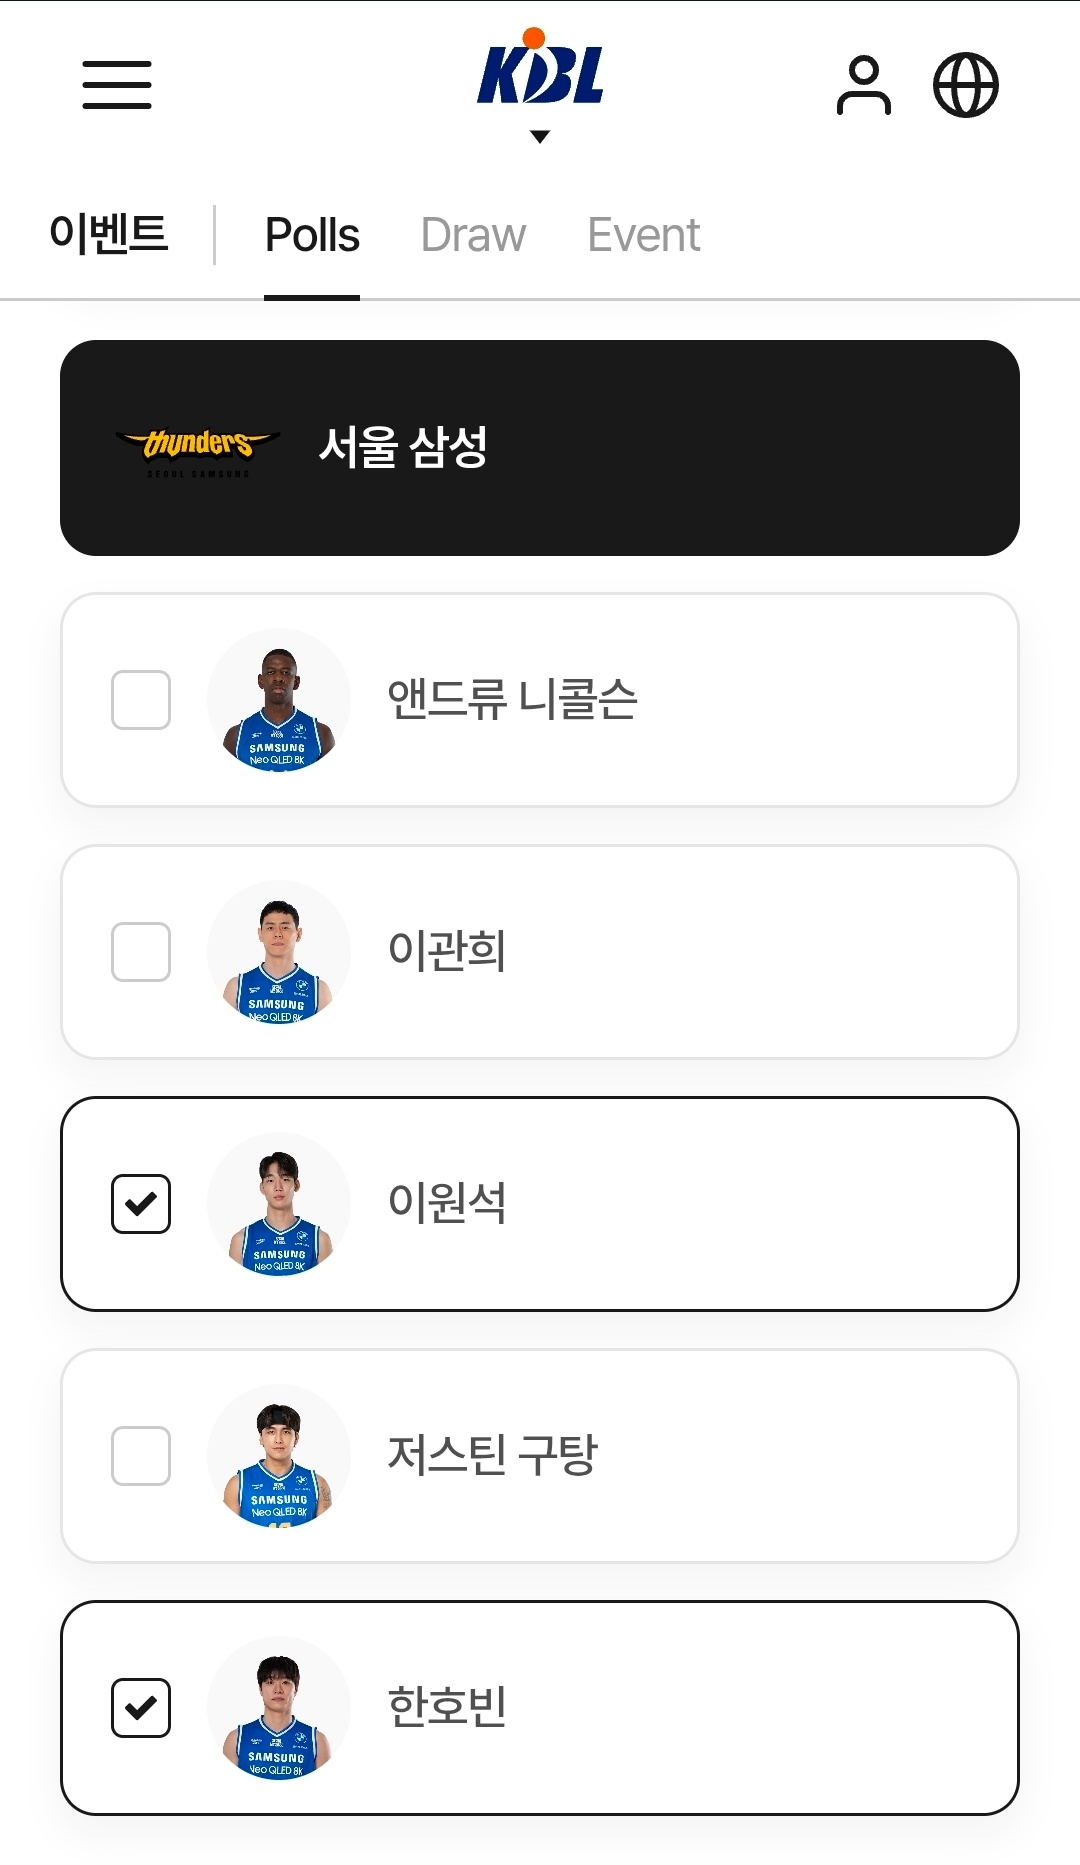Switch to the Draw tab
This screenshot has height=1865, width=1080.
[x=473, y=236]
